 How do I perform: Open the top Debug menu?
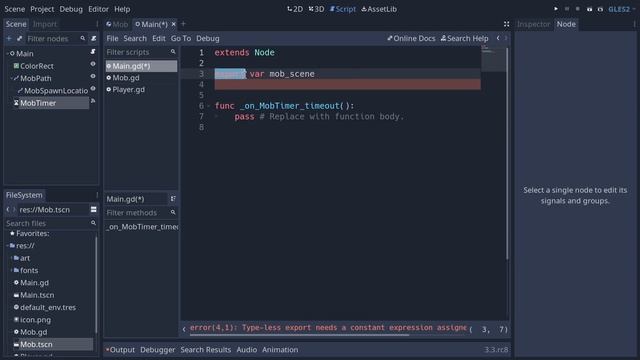tap(71, 9)
